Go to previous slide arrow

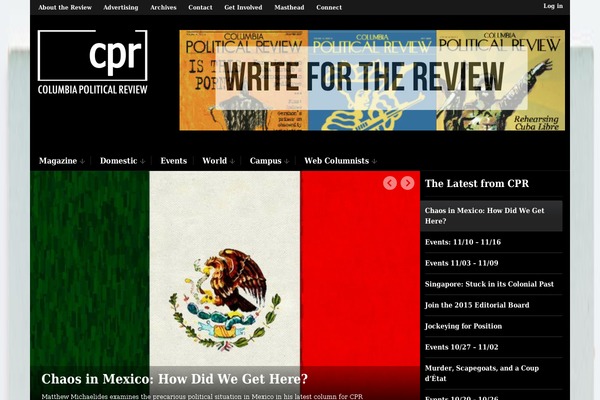pyautogui.click(x=390, y=183)
